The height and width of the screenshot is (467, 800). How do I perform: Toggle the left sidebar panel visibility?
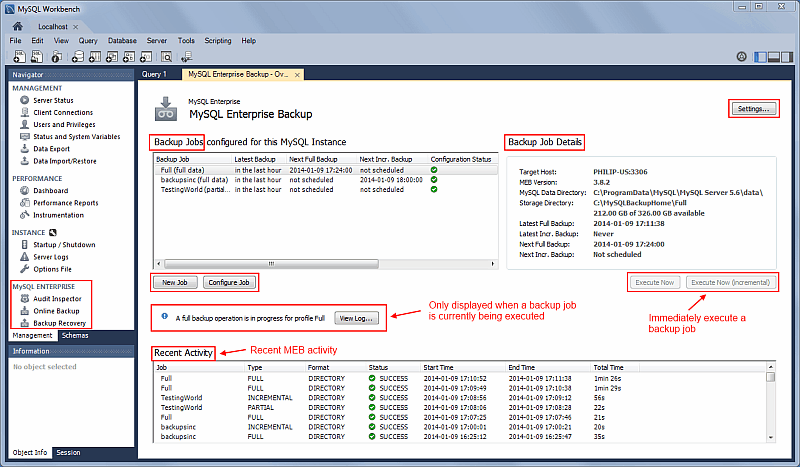(x=758, y=56)
